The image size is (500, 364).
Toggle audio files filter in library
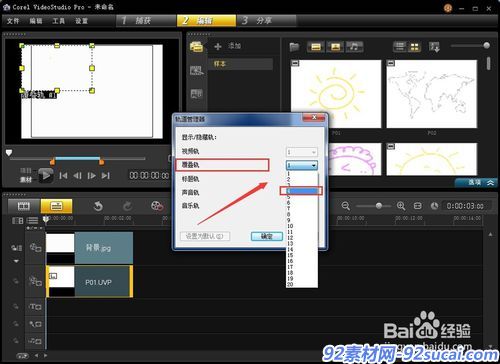tap(355, 47)
